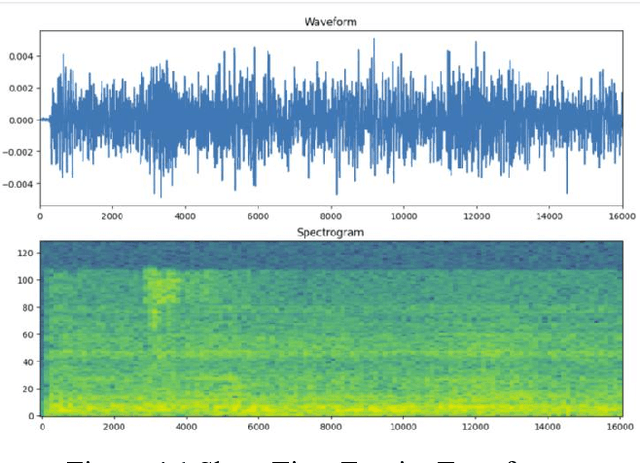640x463 pixels.
Task: Click the 10000 x-axis tick under Waveform
Action: point(404,216)
